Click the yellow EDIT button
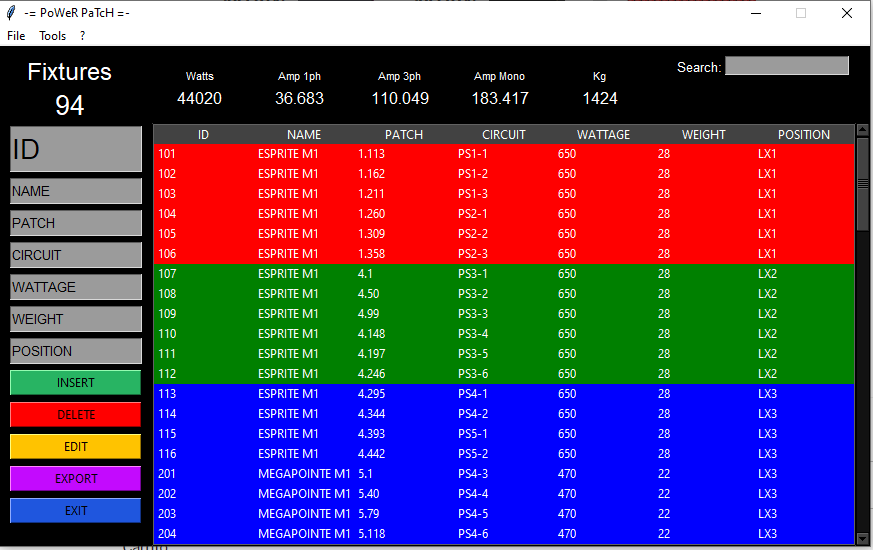This screenshot has height=550, width=873. click(x=76, y=447)
